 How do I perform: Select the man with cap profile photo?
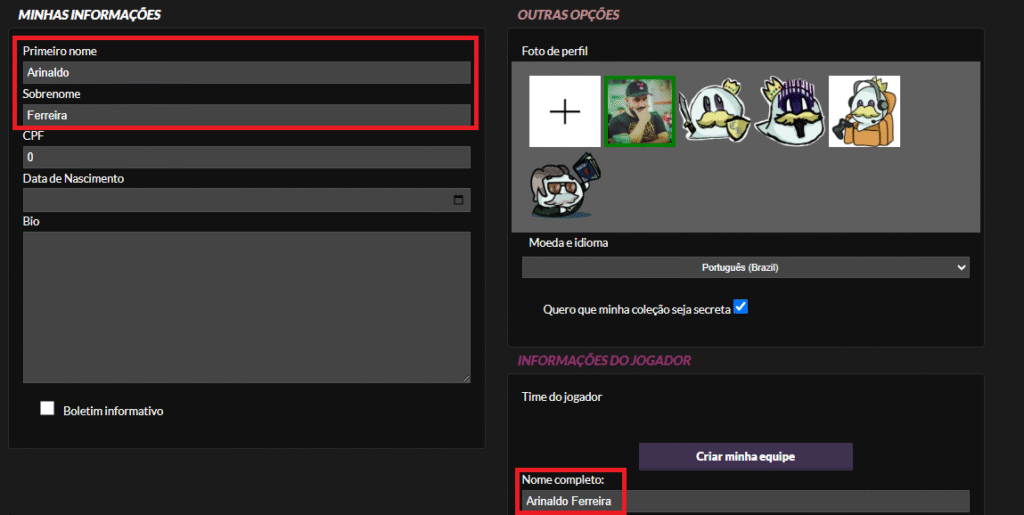[x=640, y=111]
